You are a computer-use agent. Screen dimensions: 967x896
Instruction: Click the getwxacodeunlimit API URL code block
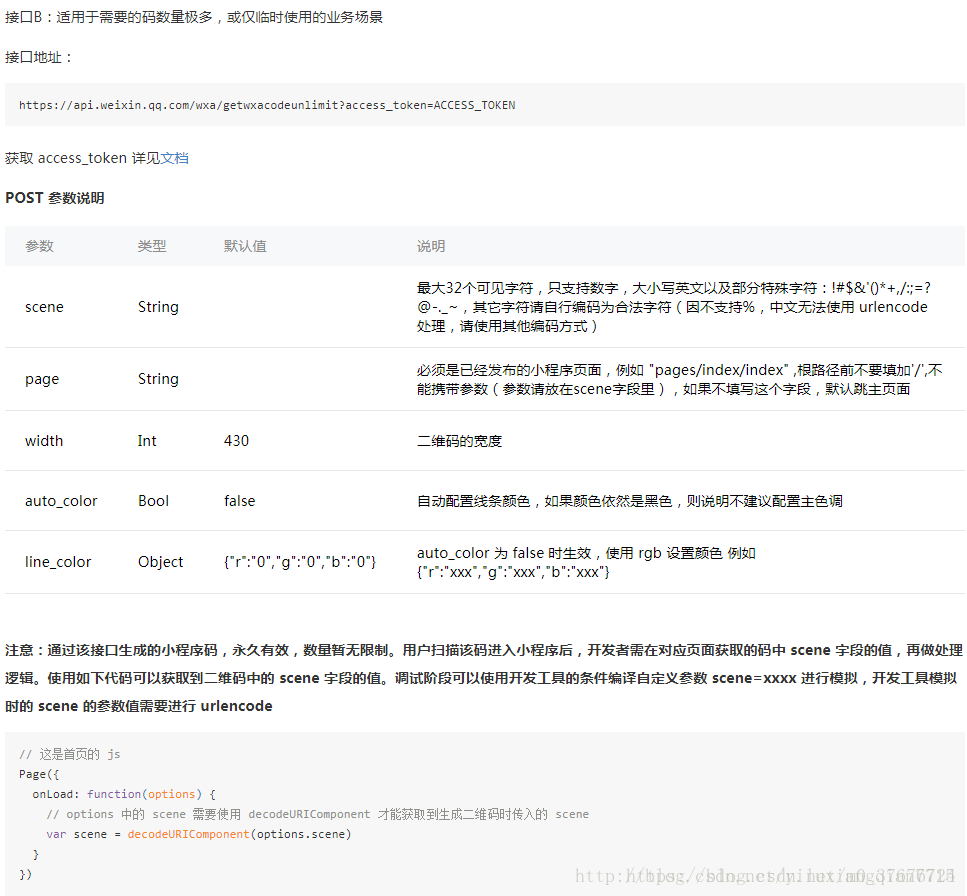(485, 105)
